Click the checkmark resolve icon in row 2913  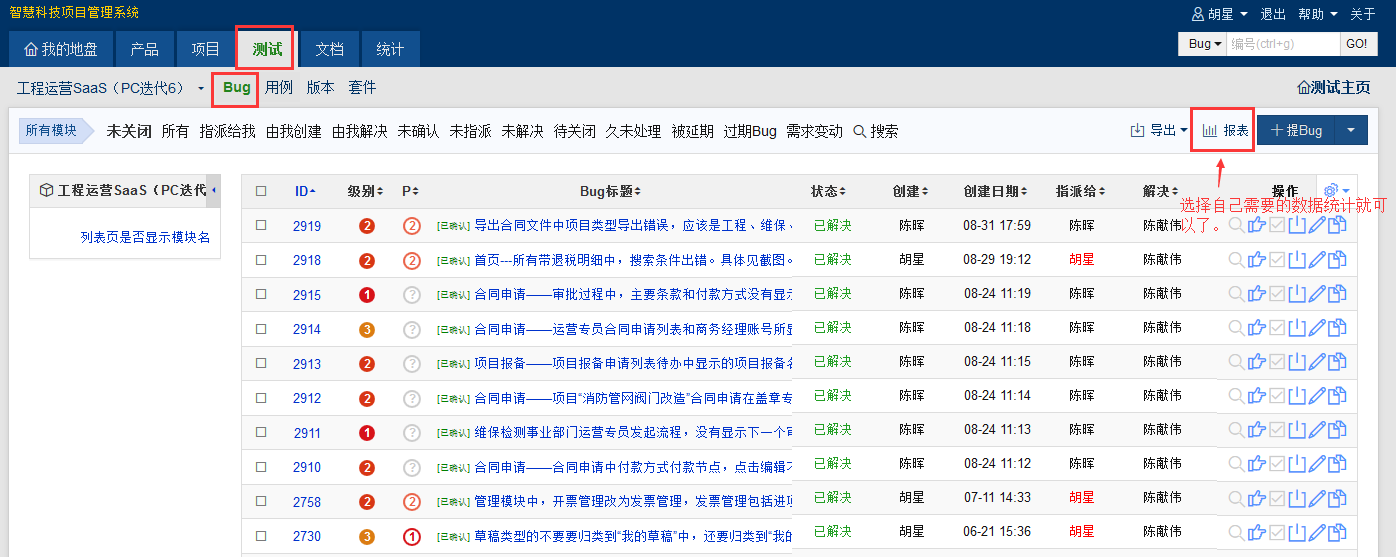click(x=1277, y=363)
